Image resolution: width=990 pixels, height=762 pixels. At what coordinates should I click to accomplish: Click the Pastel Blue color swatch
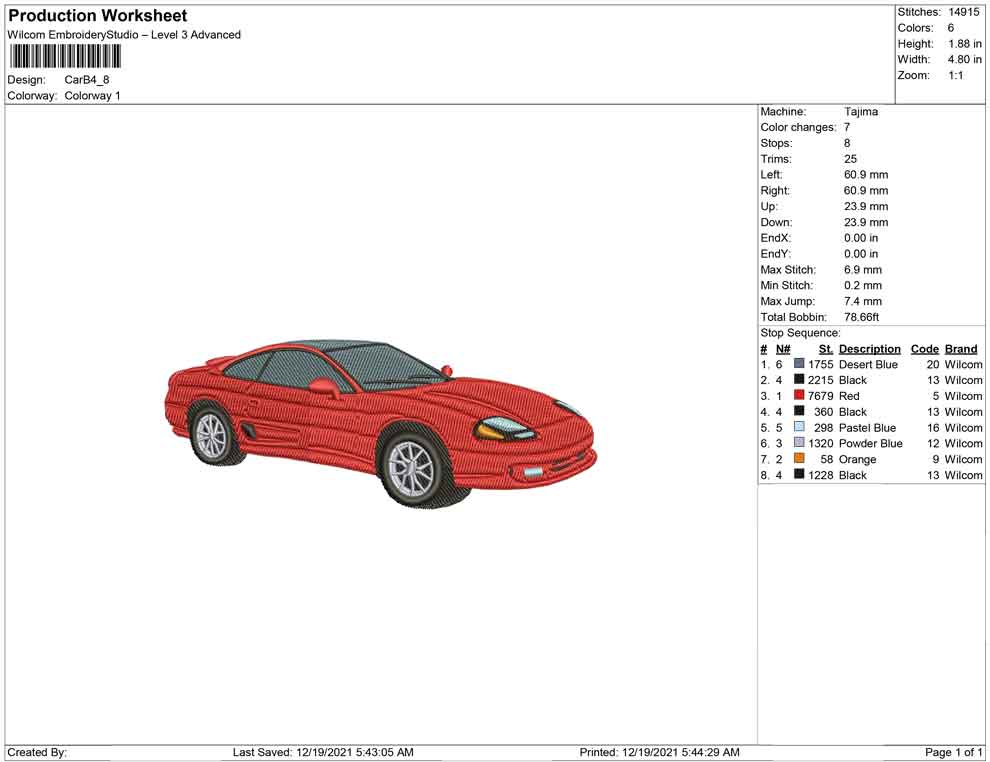799,428
